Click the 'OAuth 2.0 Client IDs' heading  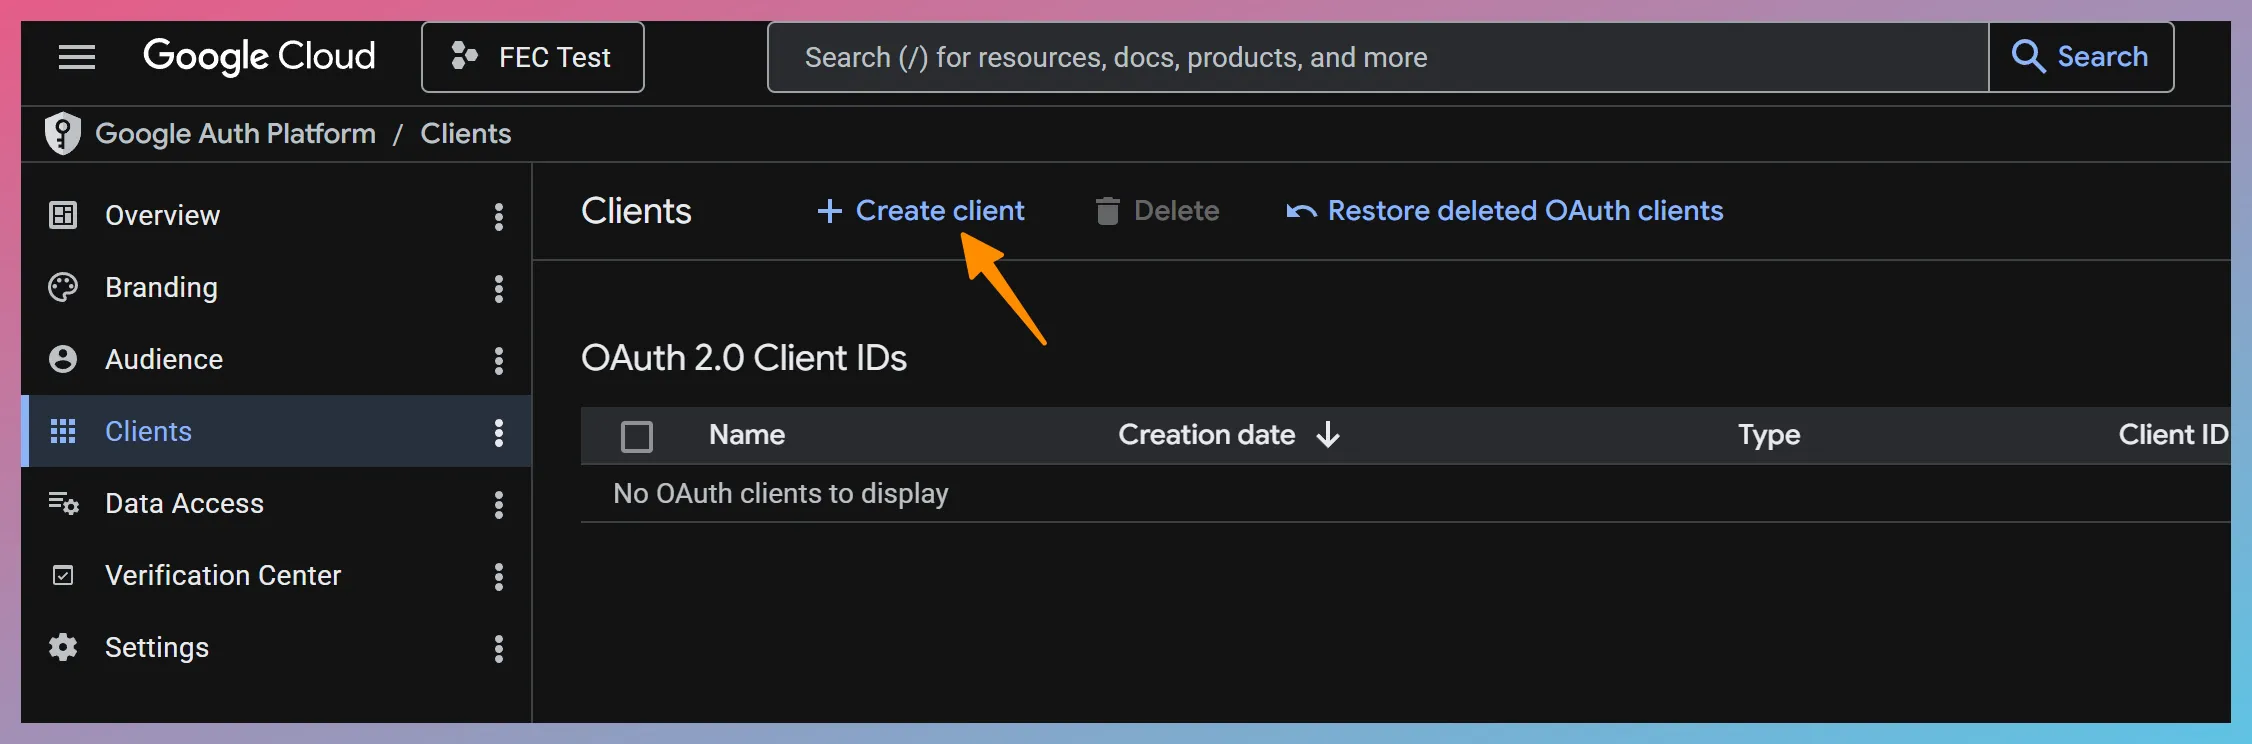[744, 358]
